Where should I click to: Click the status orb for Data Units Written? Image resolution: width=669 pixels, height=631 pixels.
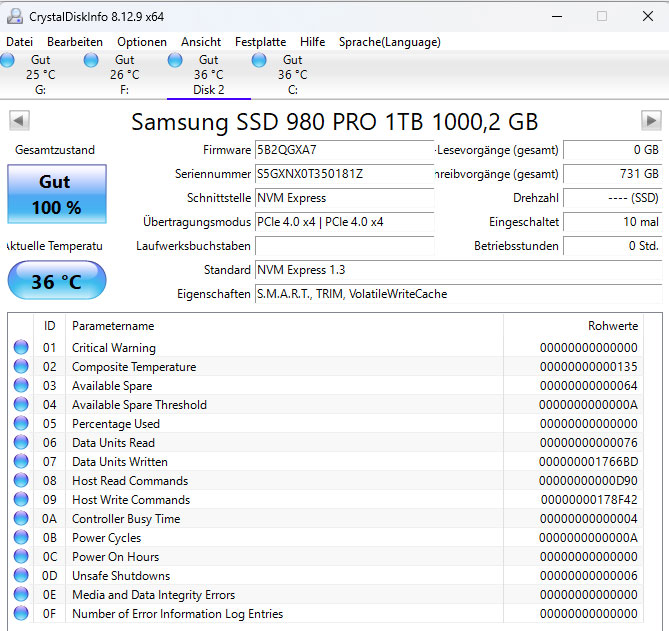[x=21, y=461]
